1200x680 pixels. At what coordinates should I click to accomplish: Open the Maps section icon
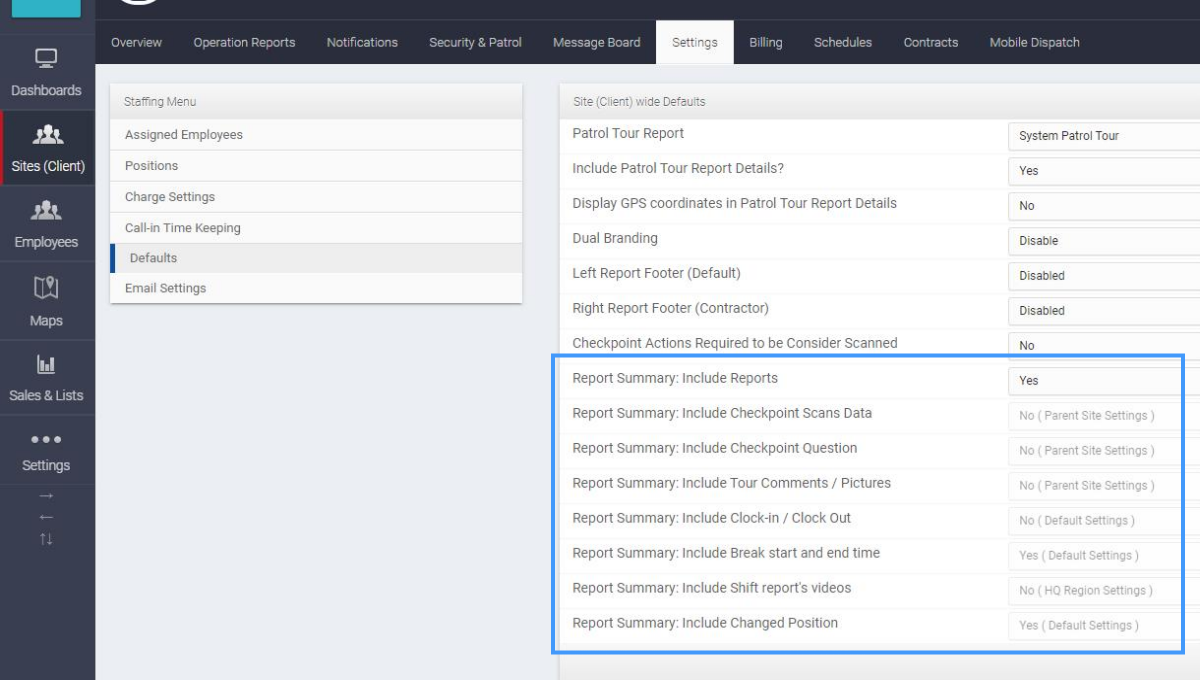47,300
